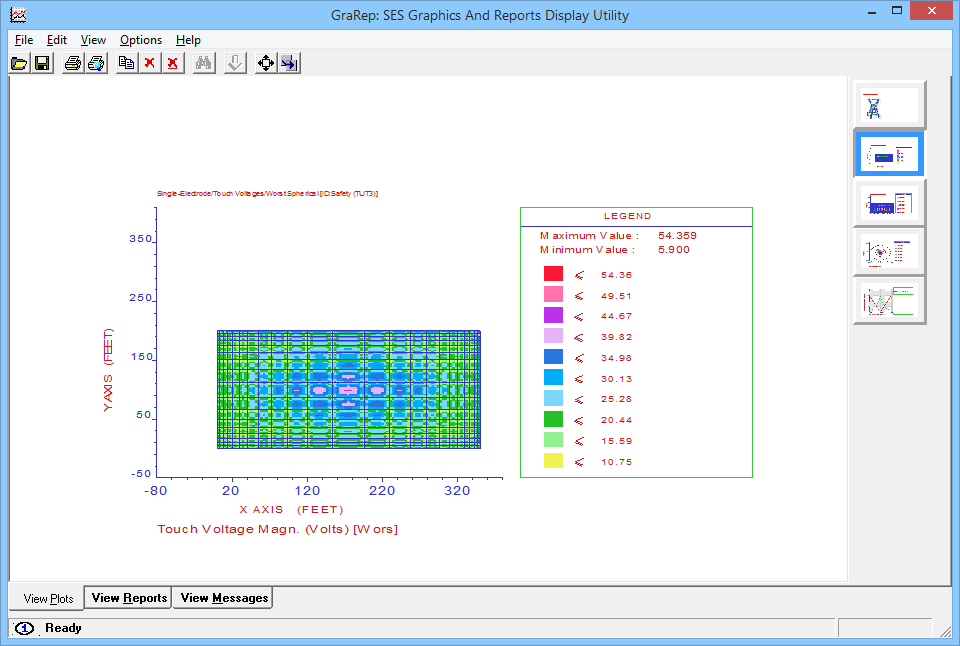This screenshot has width=960, height=646.
Task: Select the first plot thumbnail with tower figure
Action: [x=889, y=105]
